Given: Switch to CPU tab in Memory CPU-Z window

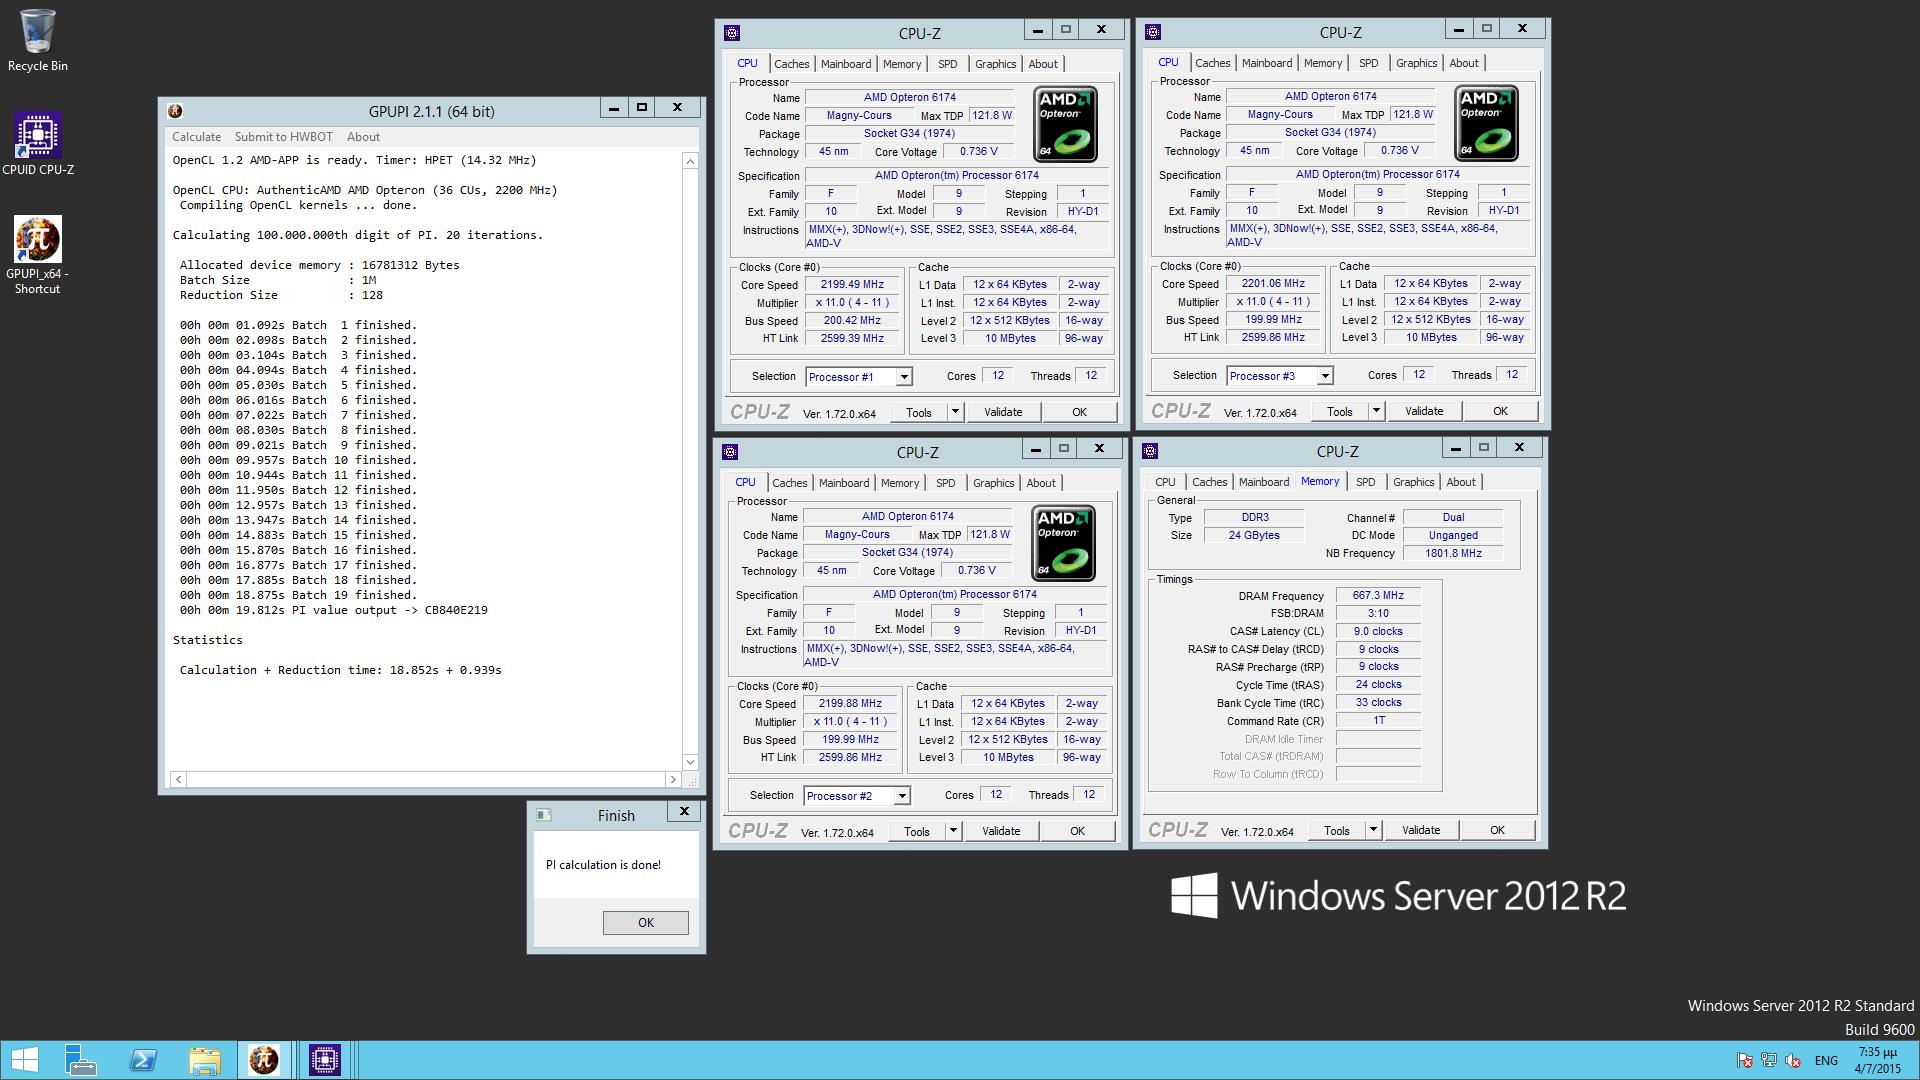Looking at the screenshot, I should point(1165,482).
